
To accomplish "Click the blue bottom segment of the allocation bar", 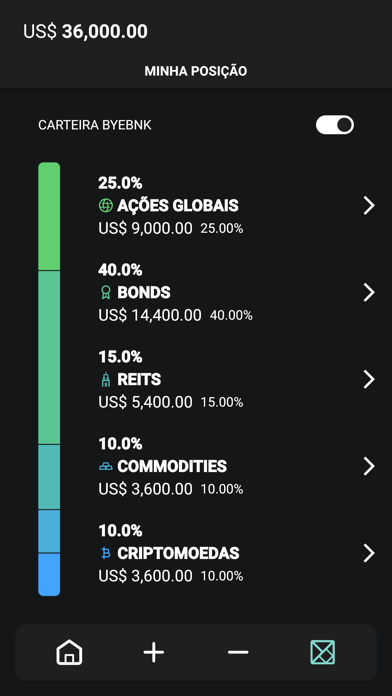I will point(49,574).
